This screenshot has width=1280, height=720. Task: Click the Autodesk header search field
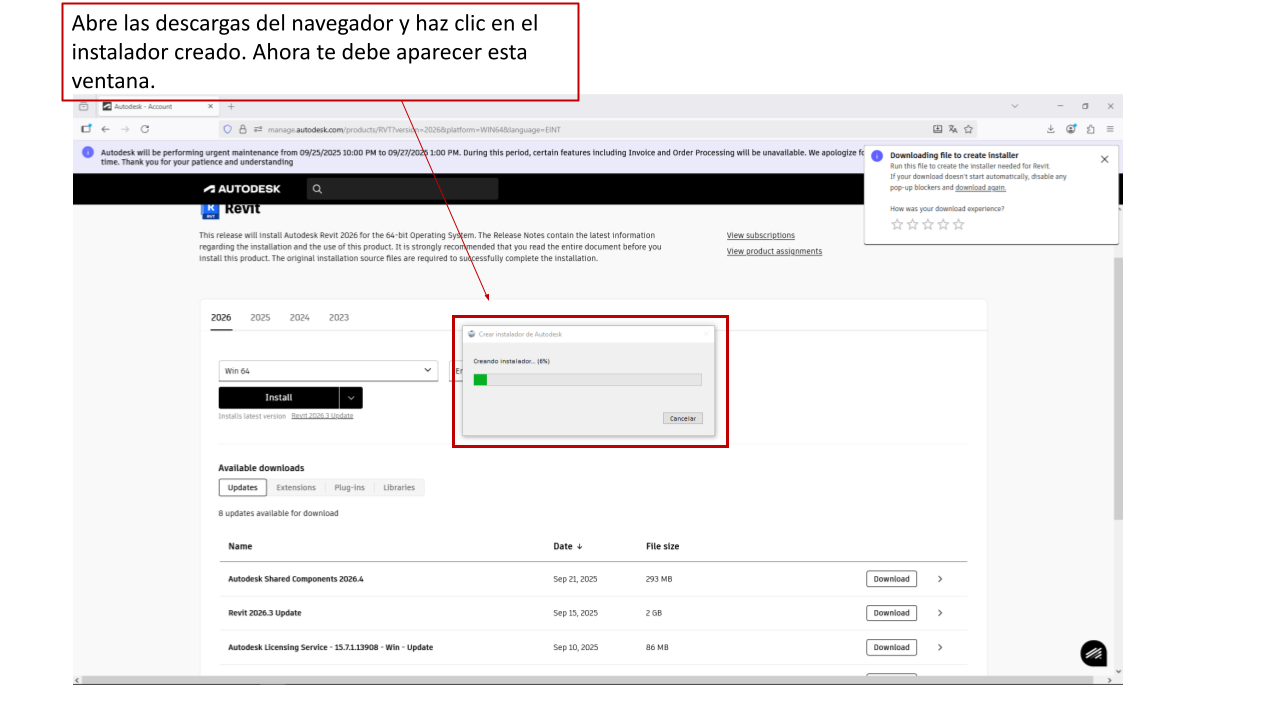pyautogui.click(x=402, y=188)
